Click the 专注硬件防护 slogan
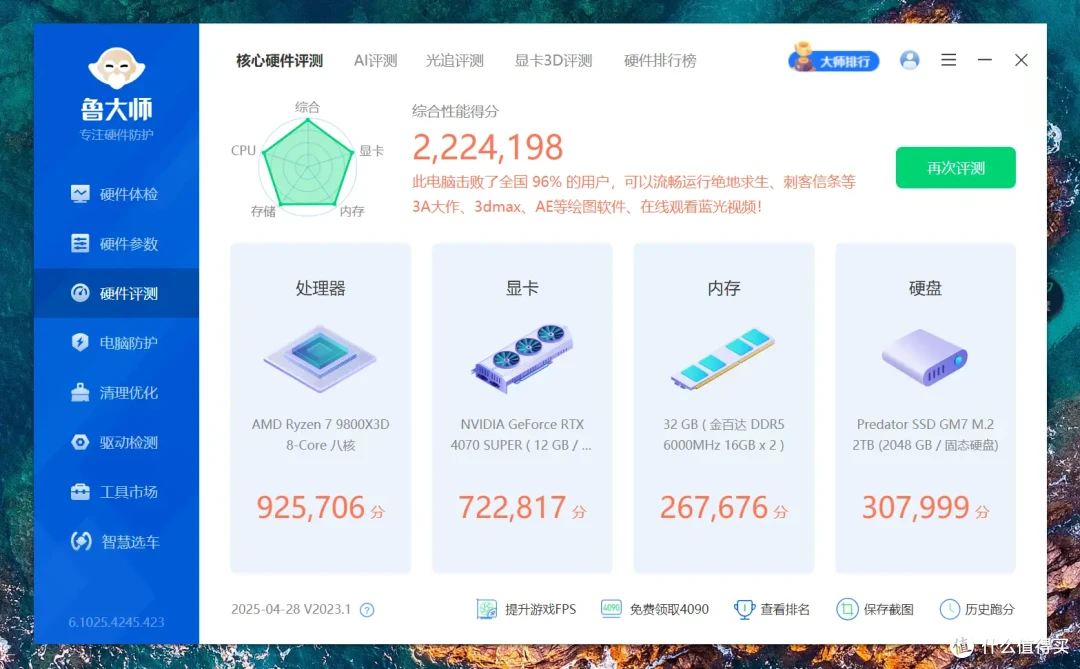The height and width of the screenshot is (669, 1080). click(x=116, y=135)
